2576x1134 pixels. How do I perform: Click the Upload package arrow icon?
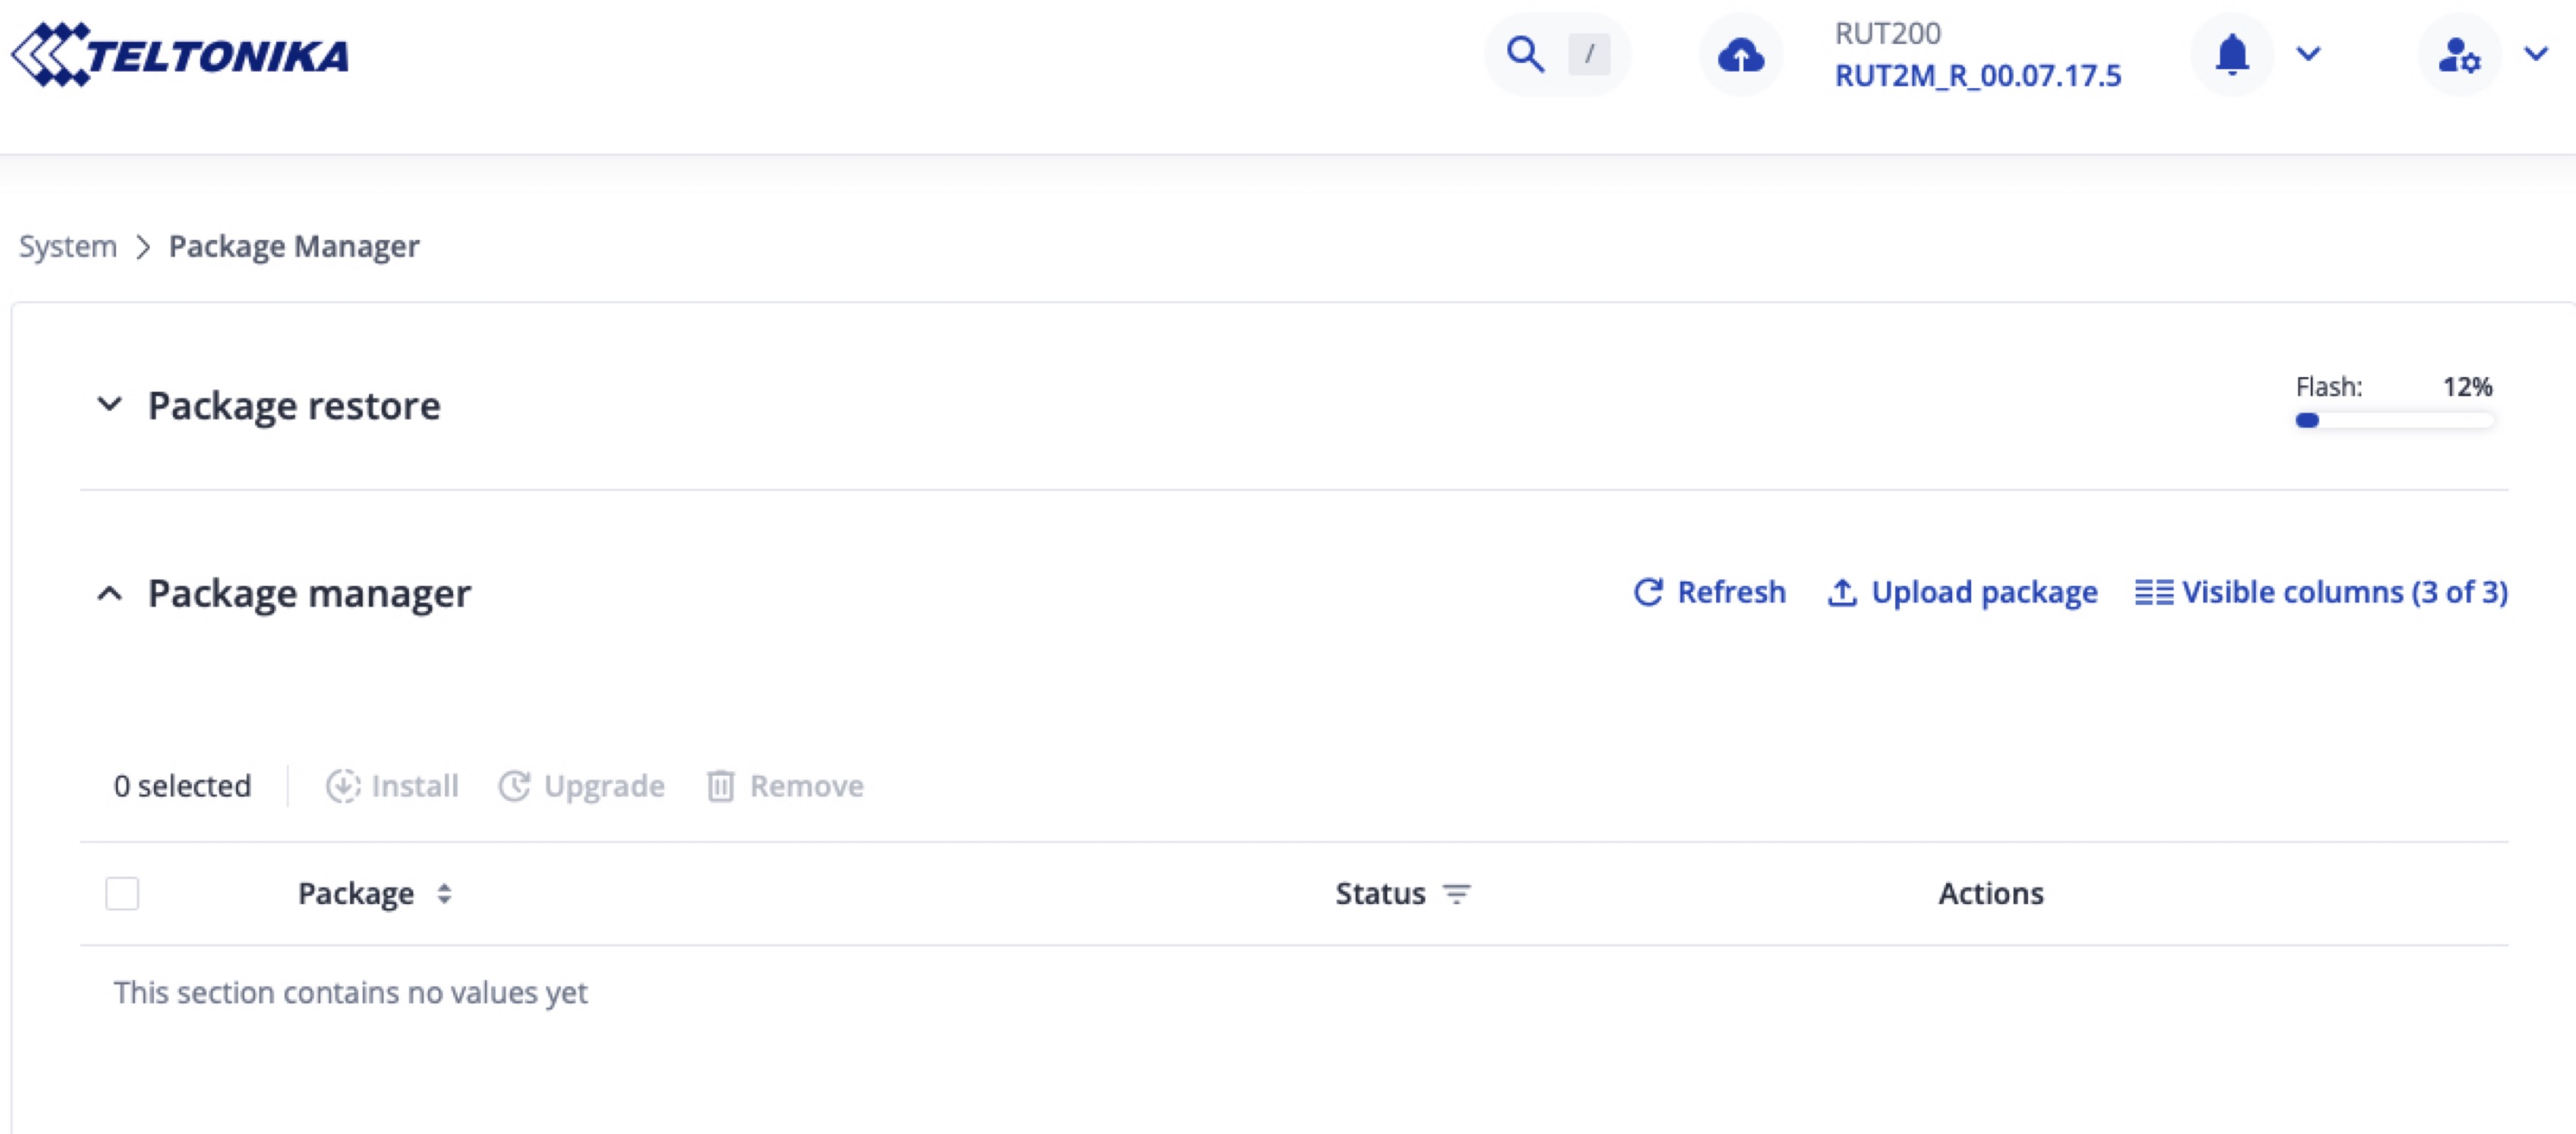click(x=1842, y=592)
